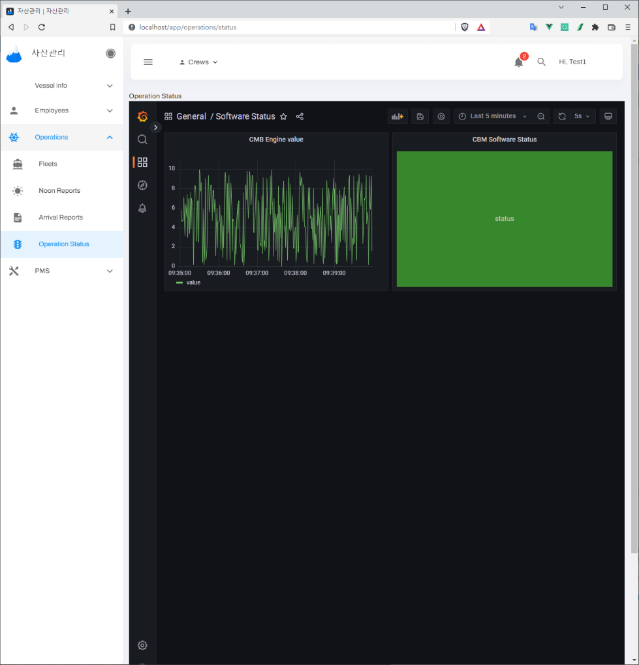Toggle the hamburger menu in header

[148, 62]
